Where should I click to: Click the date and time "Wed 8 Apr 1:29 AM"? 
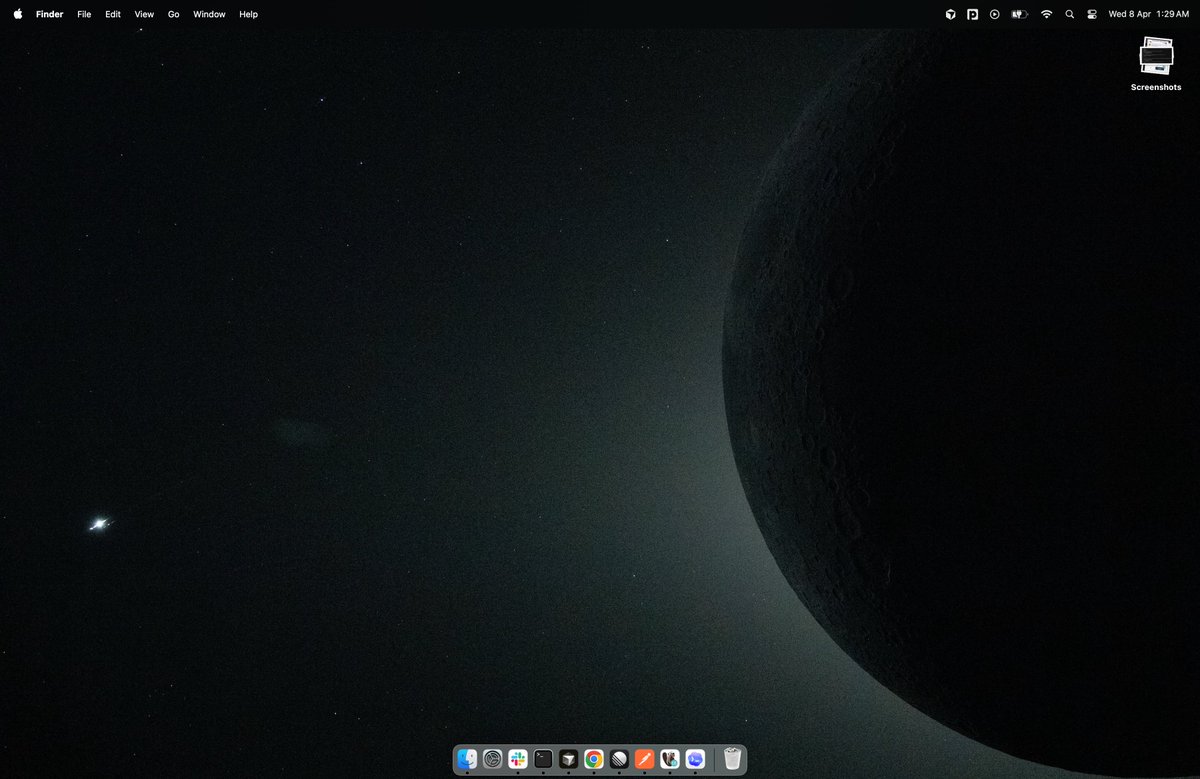(1148, 14)
